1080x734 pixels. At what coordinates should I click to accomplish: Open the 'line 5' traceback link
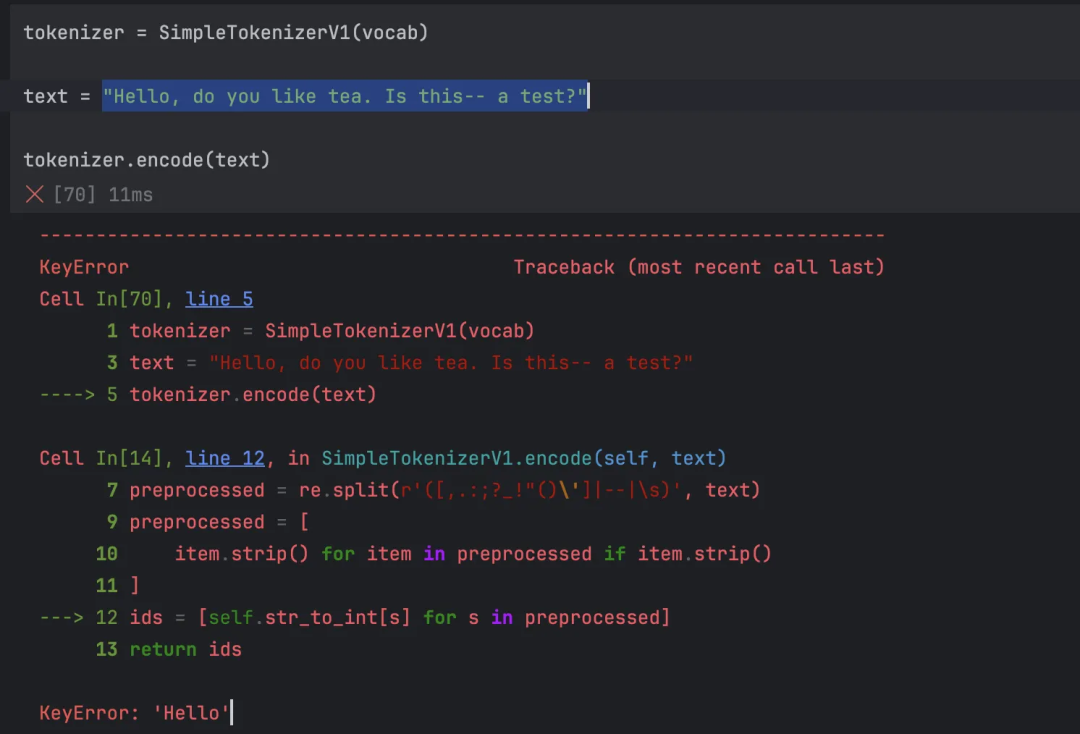[x=219, y=299]
